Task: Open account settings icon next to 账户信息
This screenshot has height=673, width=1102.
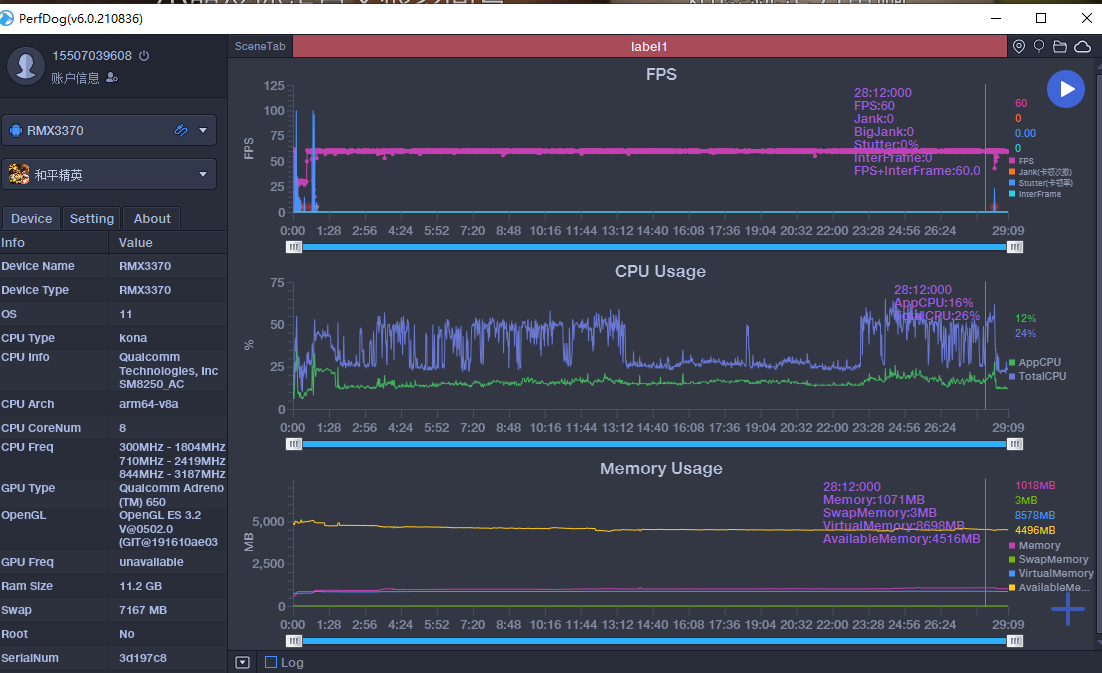Action: (112, 78)
